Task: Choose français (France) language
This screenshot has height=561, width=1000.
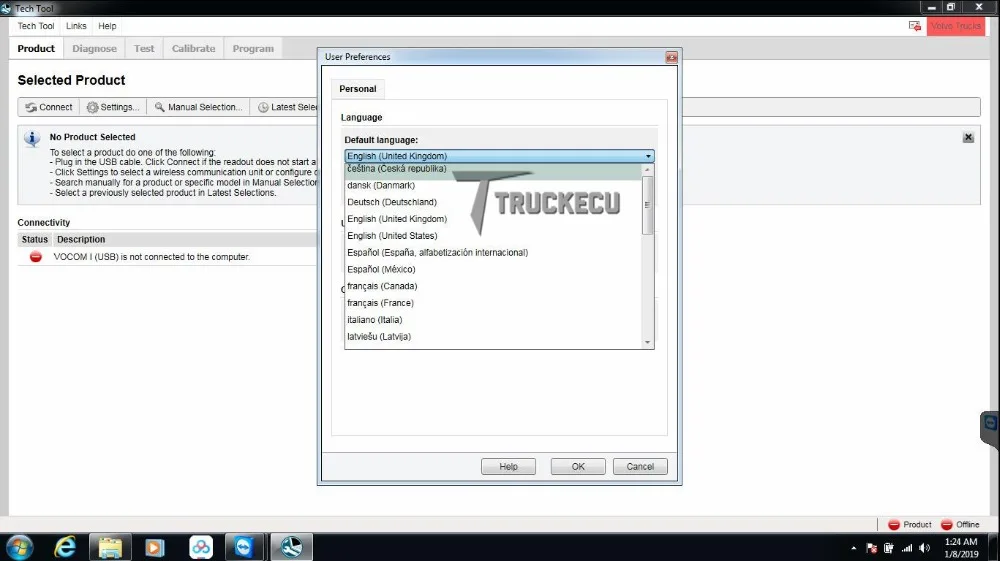Action: click(x=493, y=303)
